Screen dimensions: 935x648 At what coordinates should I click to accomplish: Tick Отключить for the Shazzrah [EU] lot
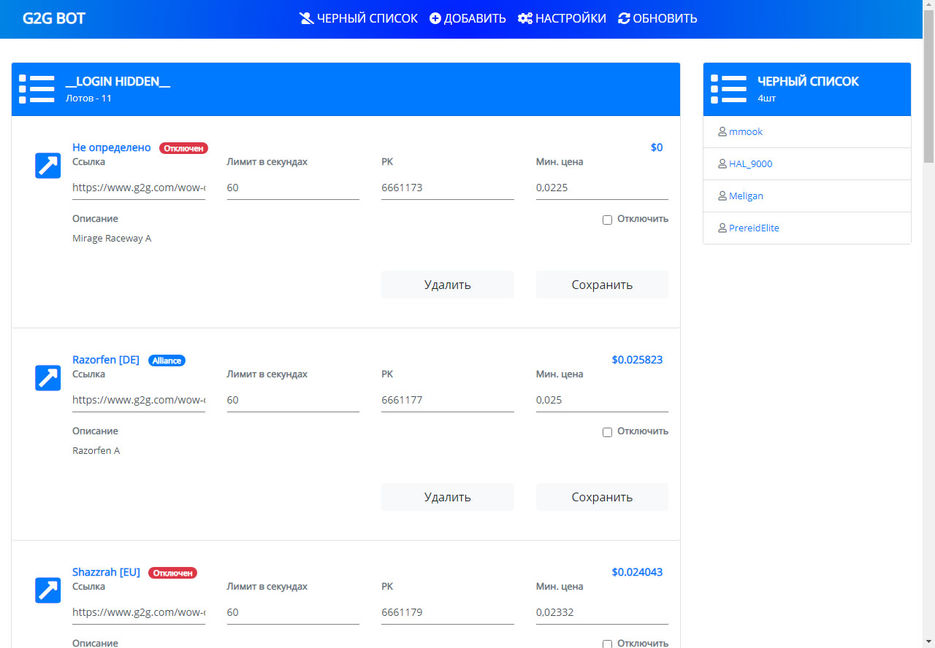coord(607,644)
